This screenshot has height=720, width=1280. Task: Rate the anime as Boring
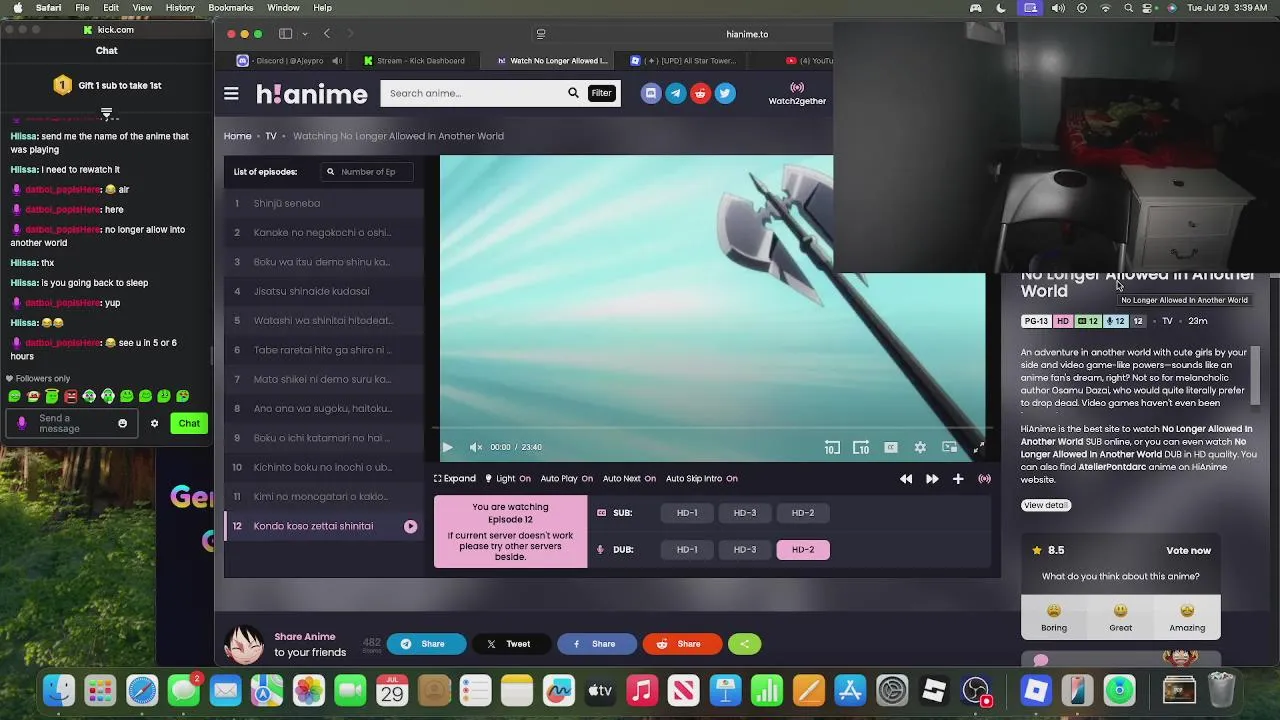tap(1054, 617)
